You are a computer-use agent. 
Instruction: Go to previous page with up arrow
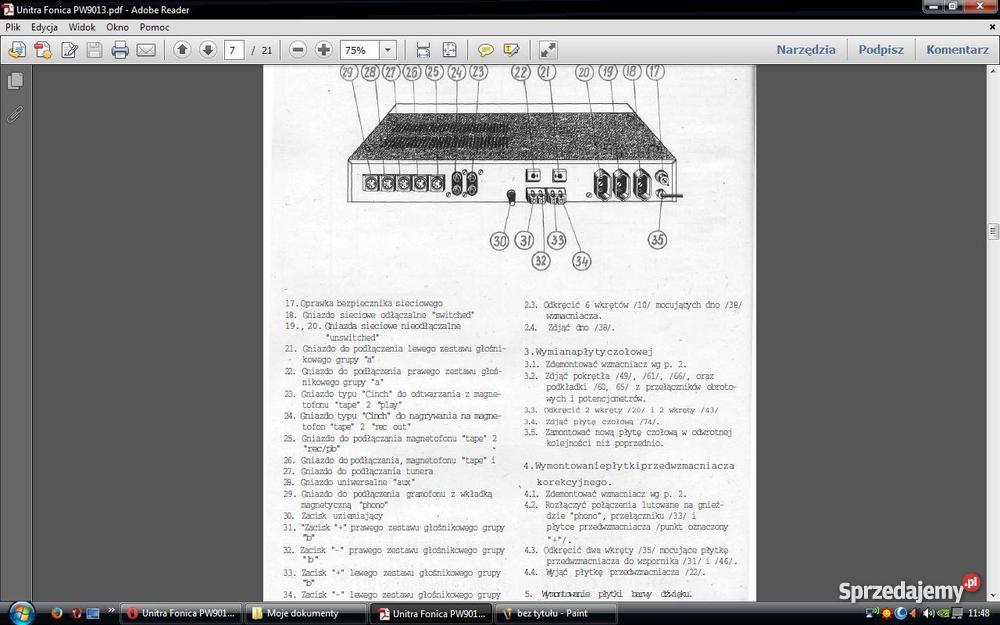(182, 50)
